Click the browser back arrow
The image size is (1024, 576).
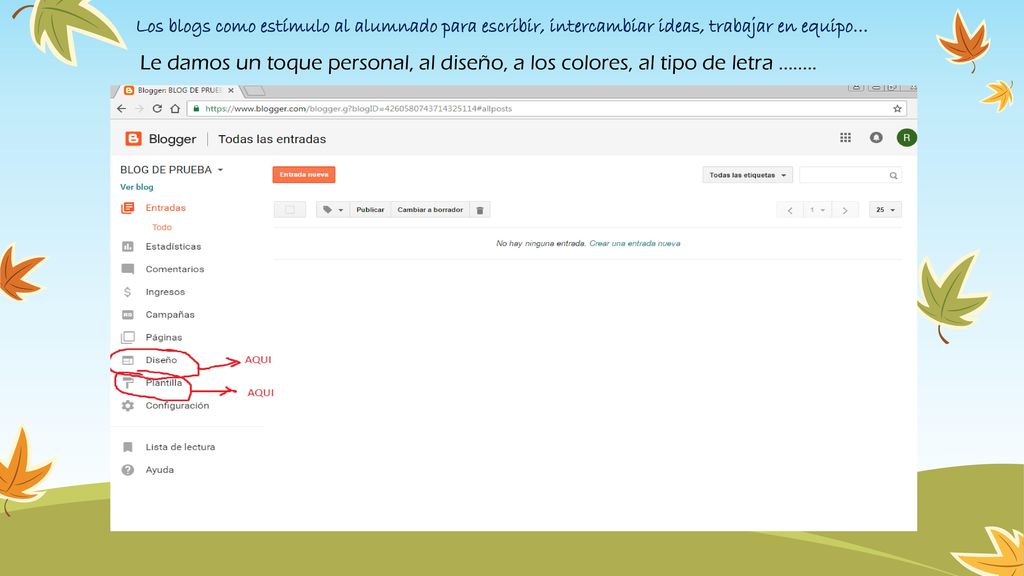tap(121, 108)
